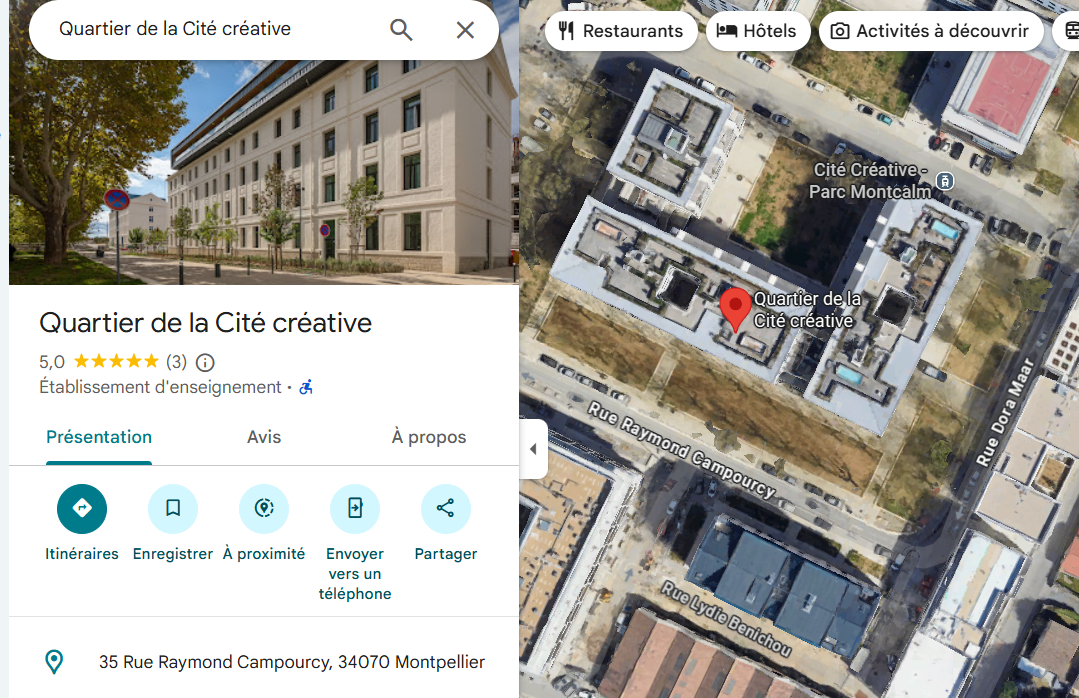This screenshot has height=698, width=1079.
Task: Click the rating info circle icon
Action: click(x=205, y=362)
